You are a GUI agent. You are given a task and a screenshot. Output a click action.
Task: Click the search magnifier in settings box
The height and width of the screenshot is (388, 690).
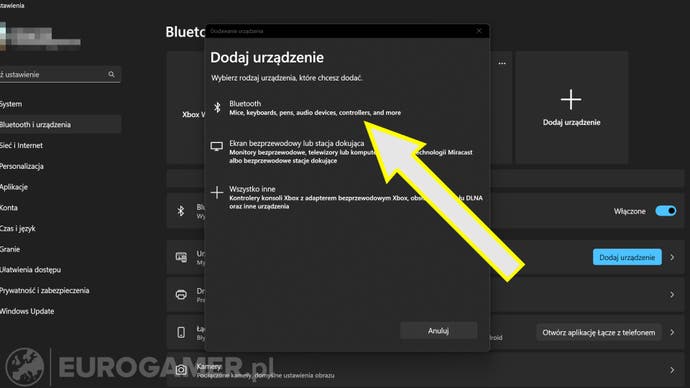[111, 74]
